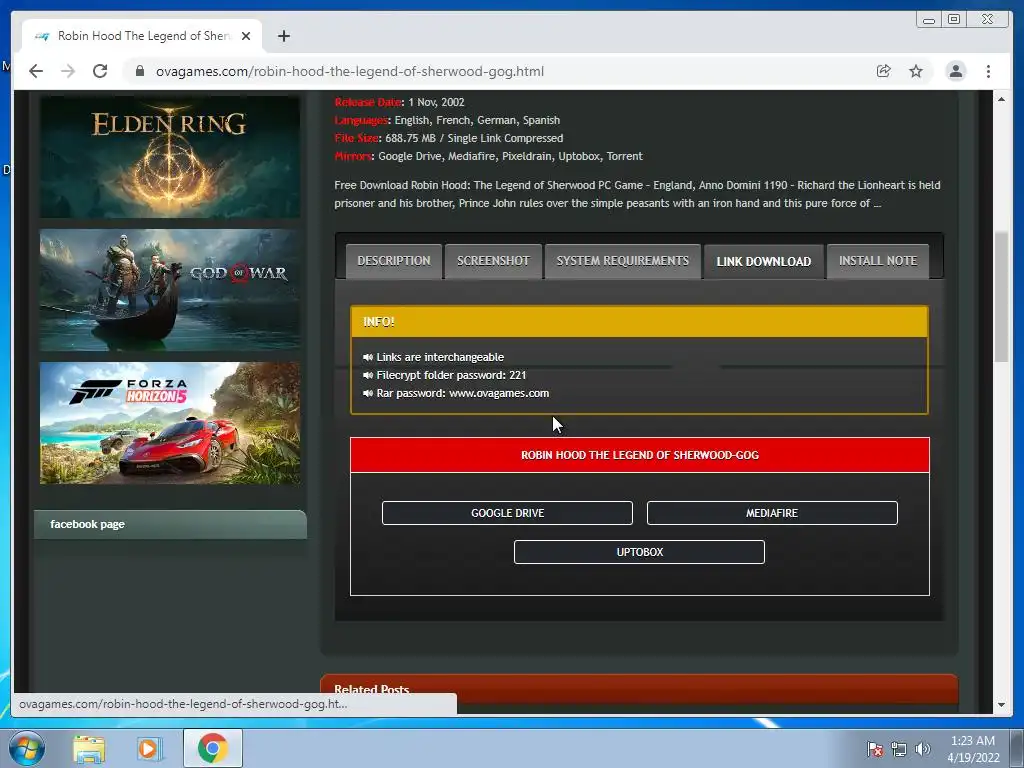Open the Elden Ring game thumbnail

170,157
